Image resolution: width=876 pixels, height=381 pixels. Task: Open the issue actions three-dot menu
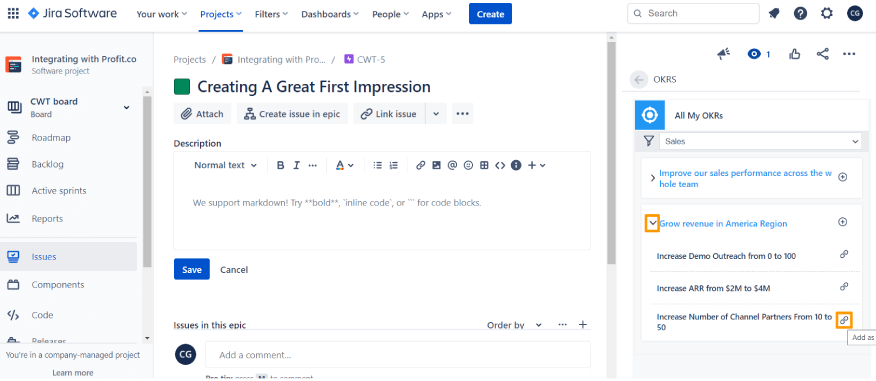click(849, 54)
